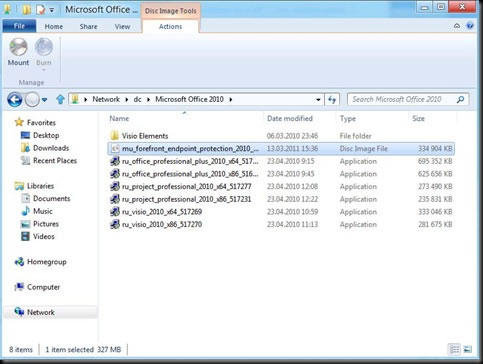This screenshot has width=483, height=364.
Task: Click the Mount disc image icon
Action: pos(18,47)
